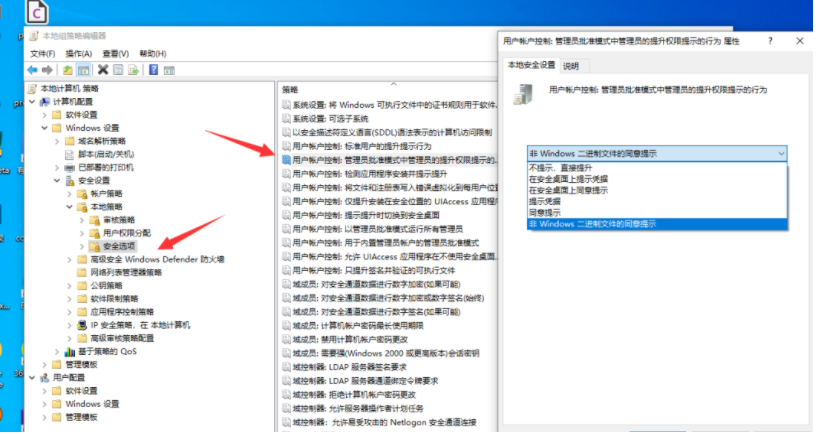Toggle the show/hide console tree icon

83,70
